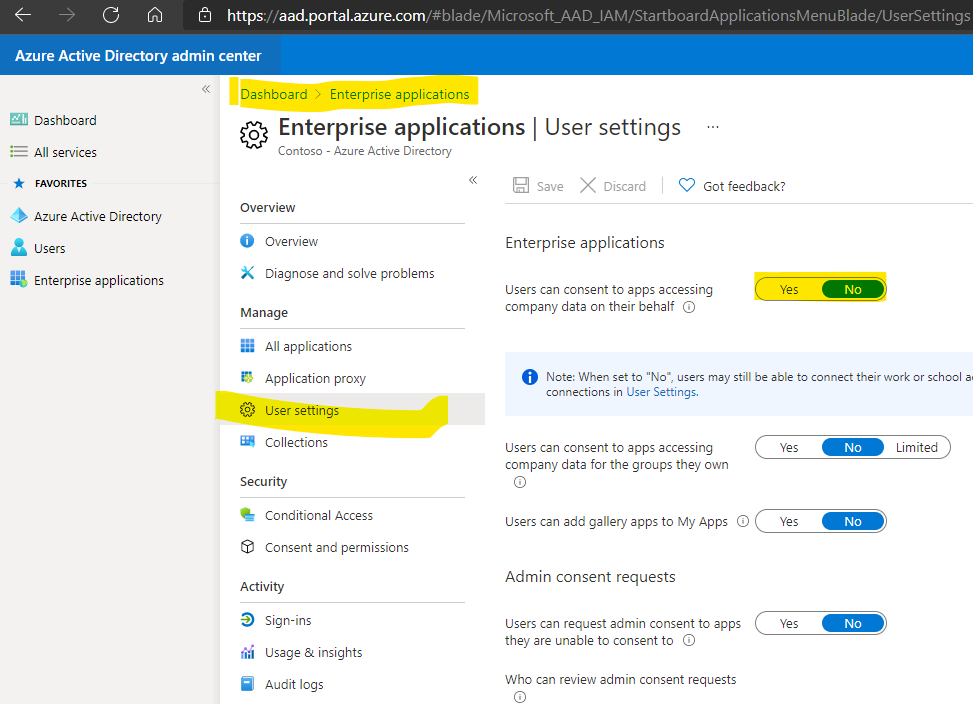This screenshot has height=704, width=973.
Task: Set request admin consent to No
Action: click(x=853, y=623)
